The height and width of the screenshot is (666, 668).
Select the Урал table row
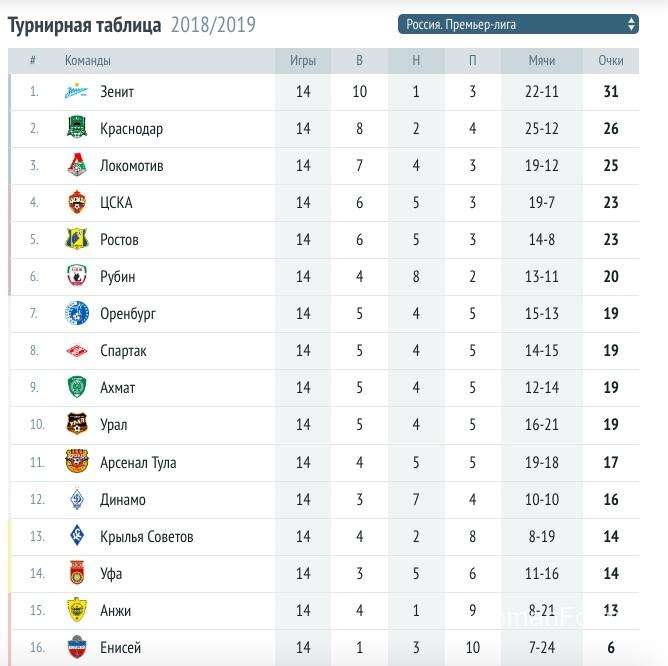coord(324,425)
